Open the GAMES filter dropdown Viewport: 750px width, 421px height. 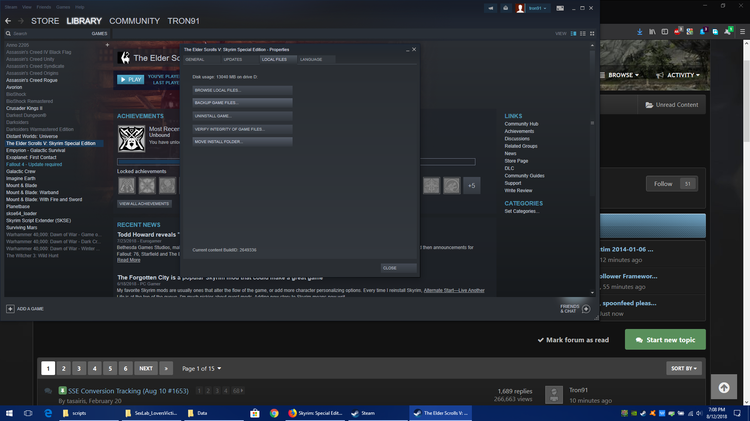[99, 33]
